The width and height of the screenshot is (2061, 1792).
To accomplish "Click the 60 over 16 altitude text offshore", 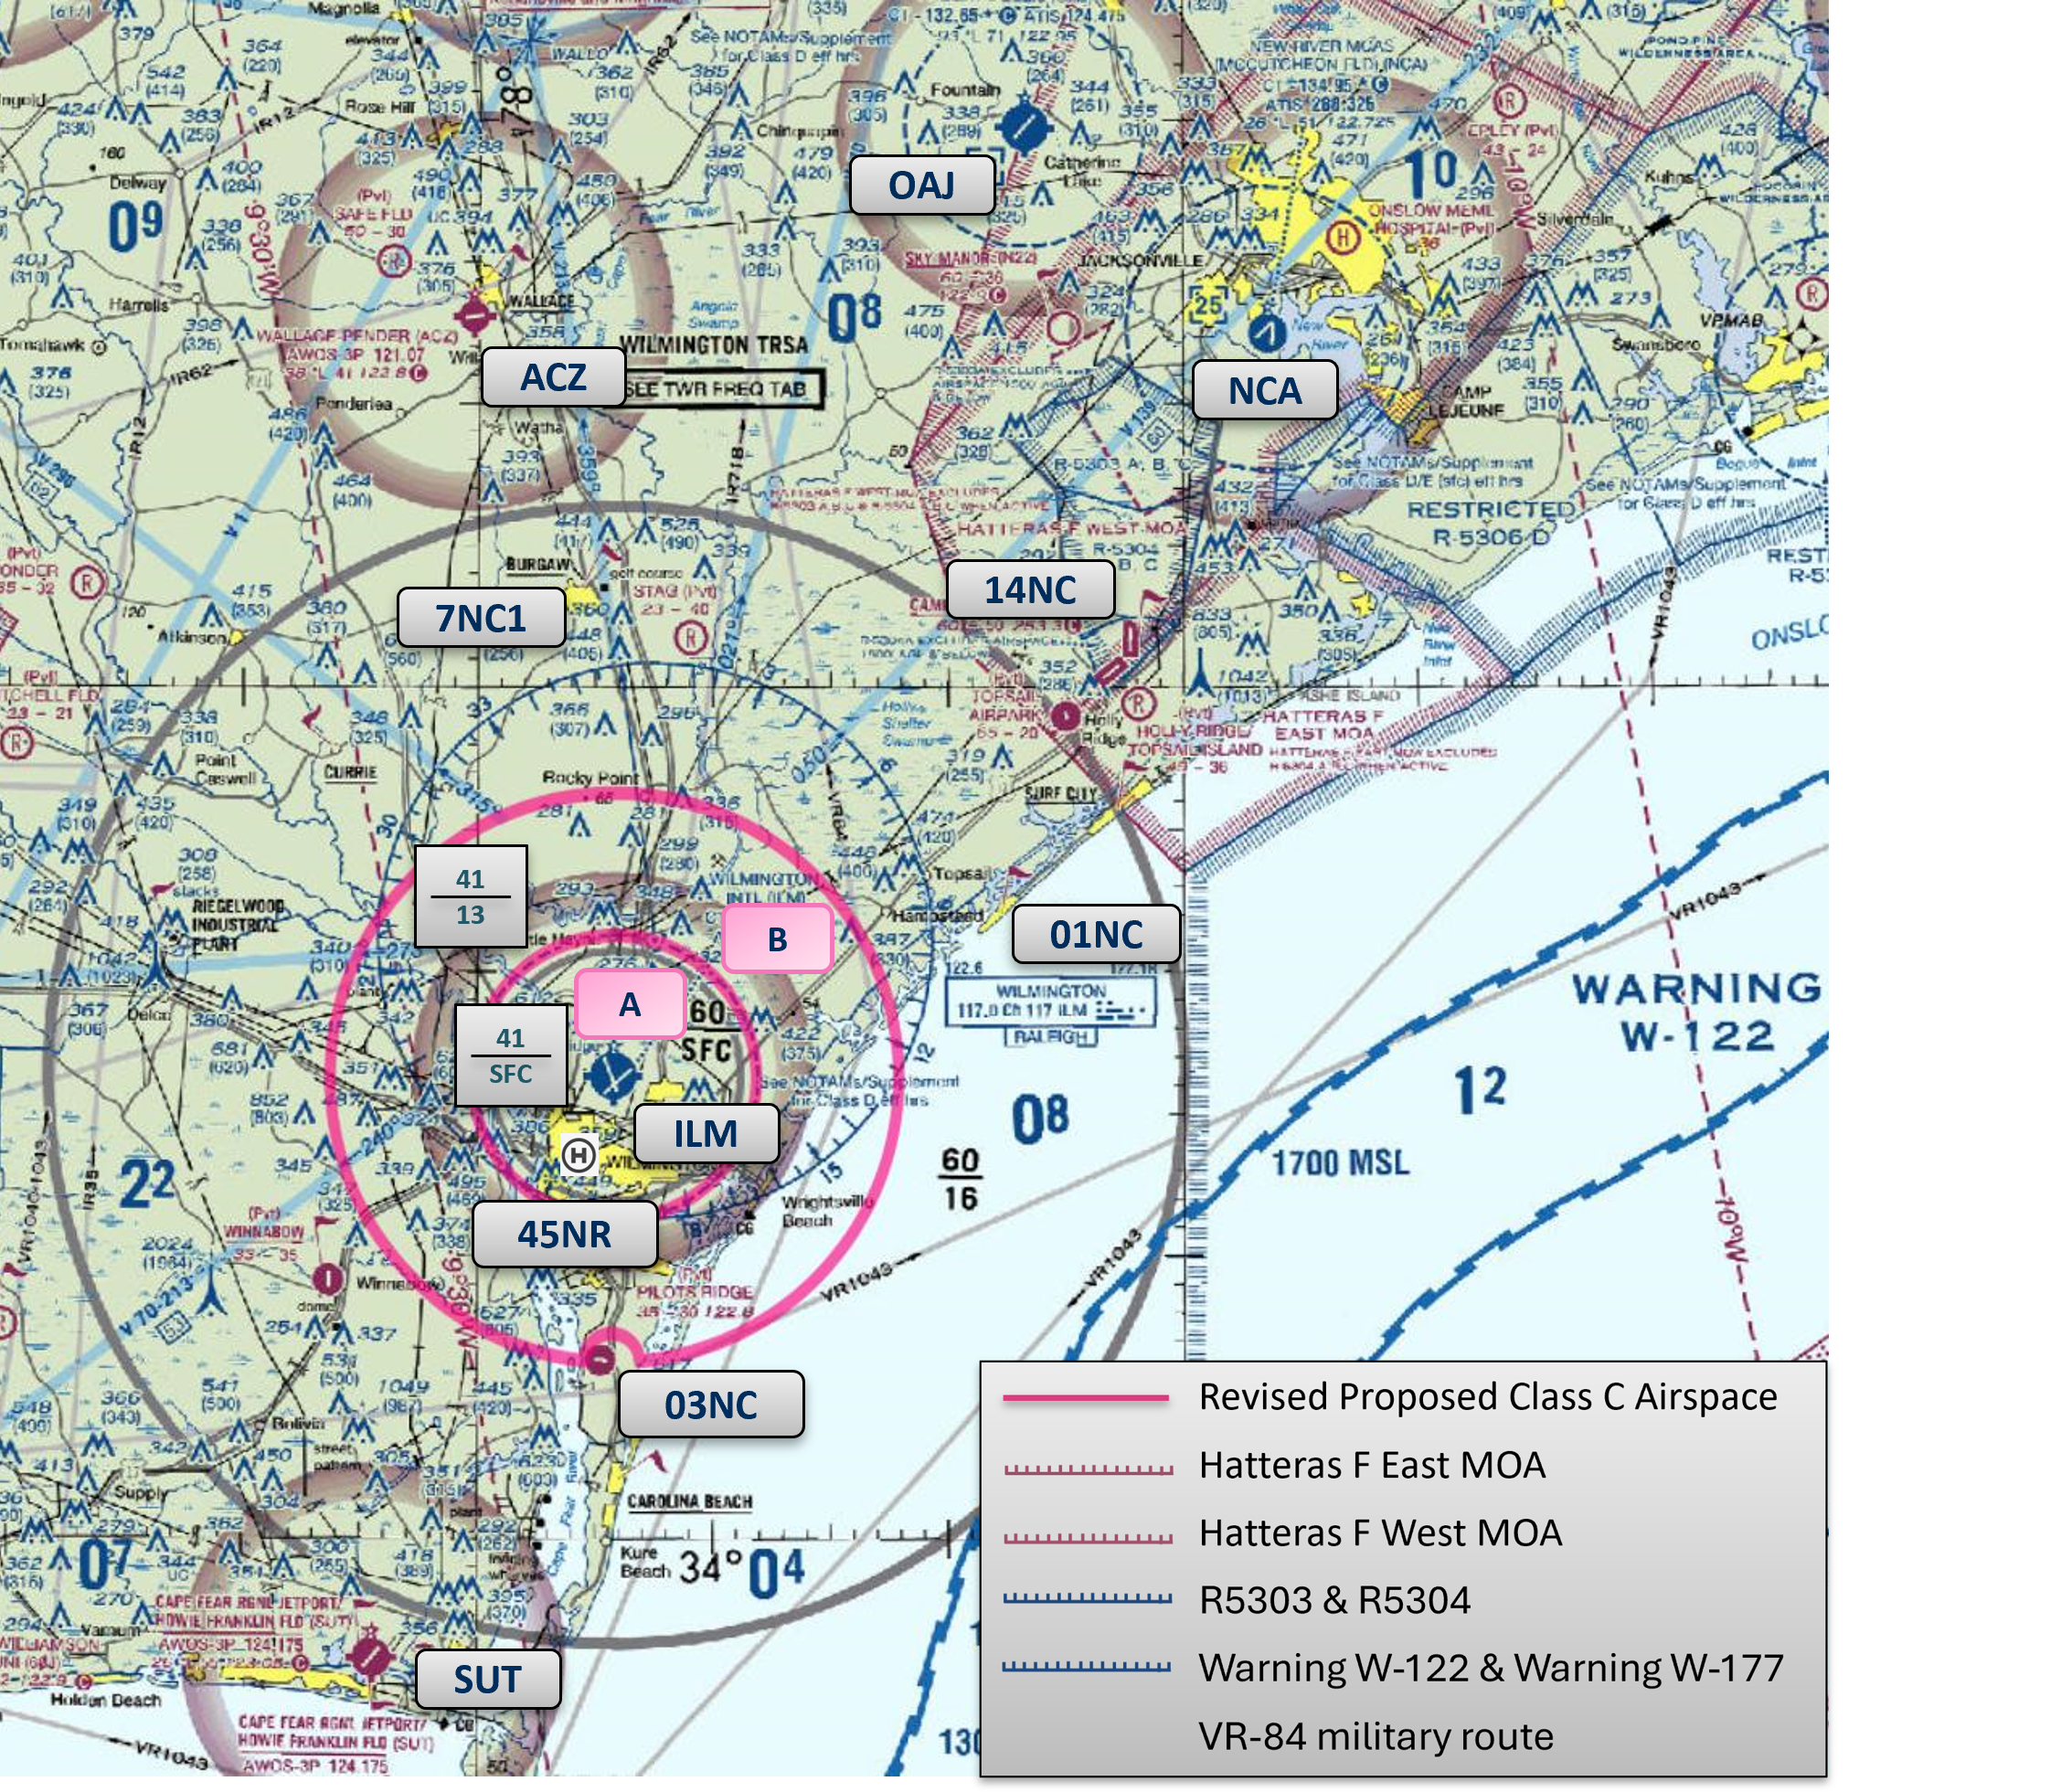I will 960,1179.
